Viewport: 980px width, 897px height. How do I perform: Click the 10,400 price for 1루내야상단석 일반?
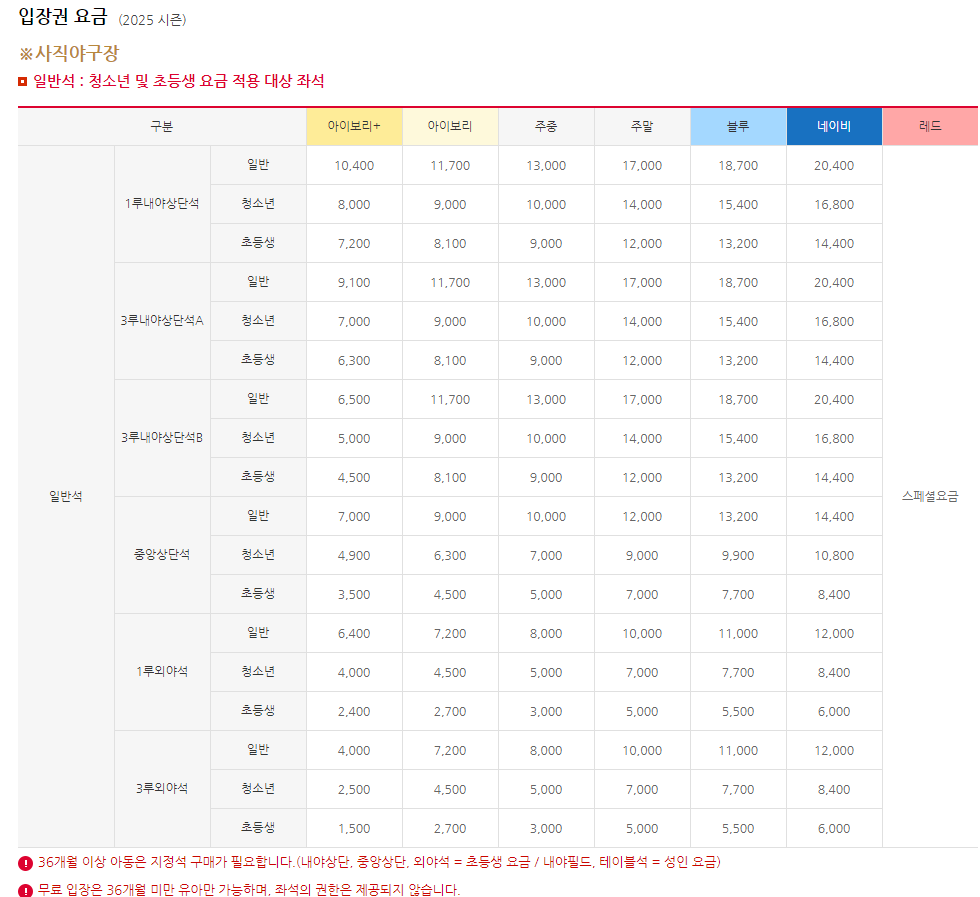pyautogui.click(x=354, y=166)
